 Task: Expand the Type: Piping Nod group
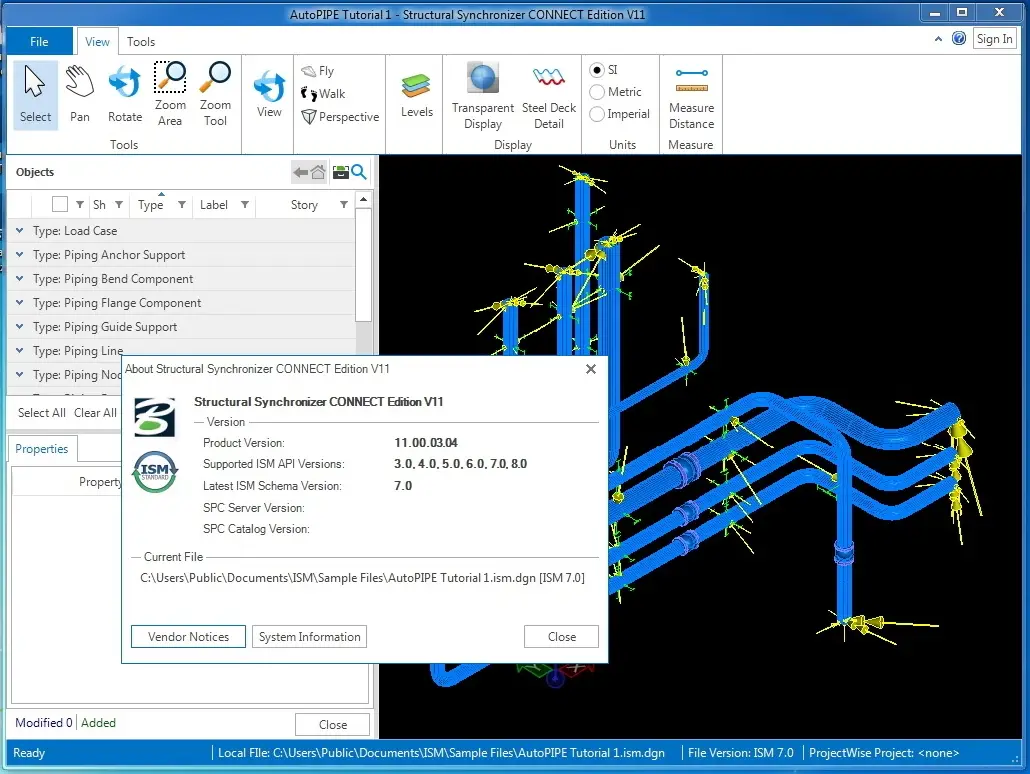[x=20, y=375]
